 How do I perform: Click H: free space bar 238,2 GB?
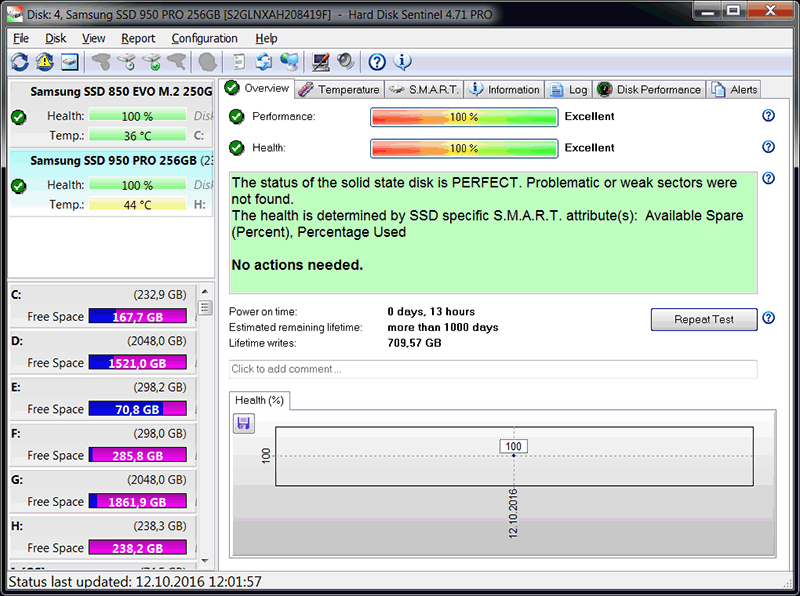tap(137, 548)
